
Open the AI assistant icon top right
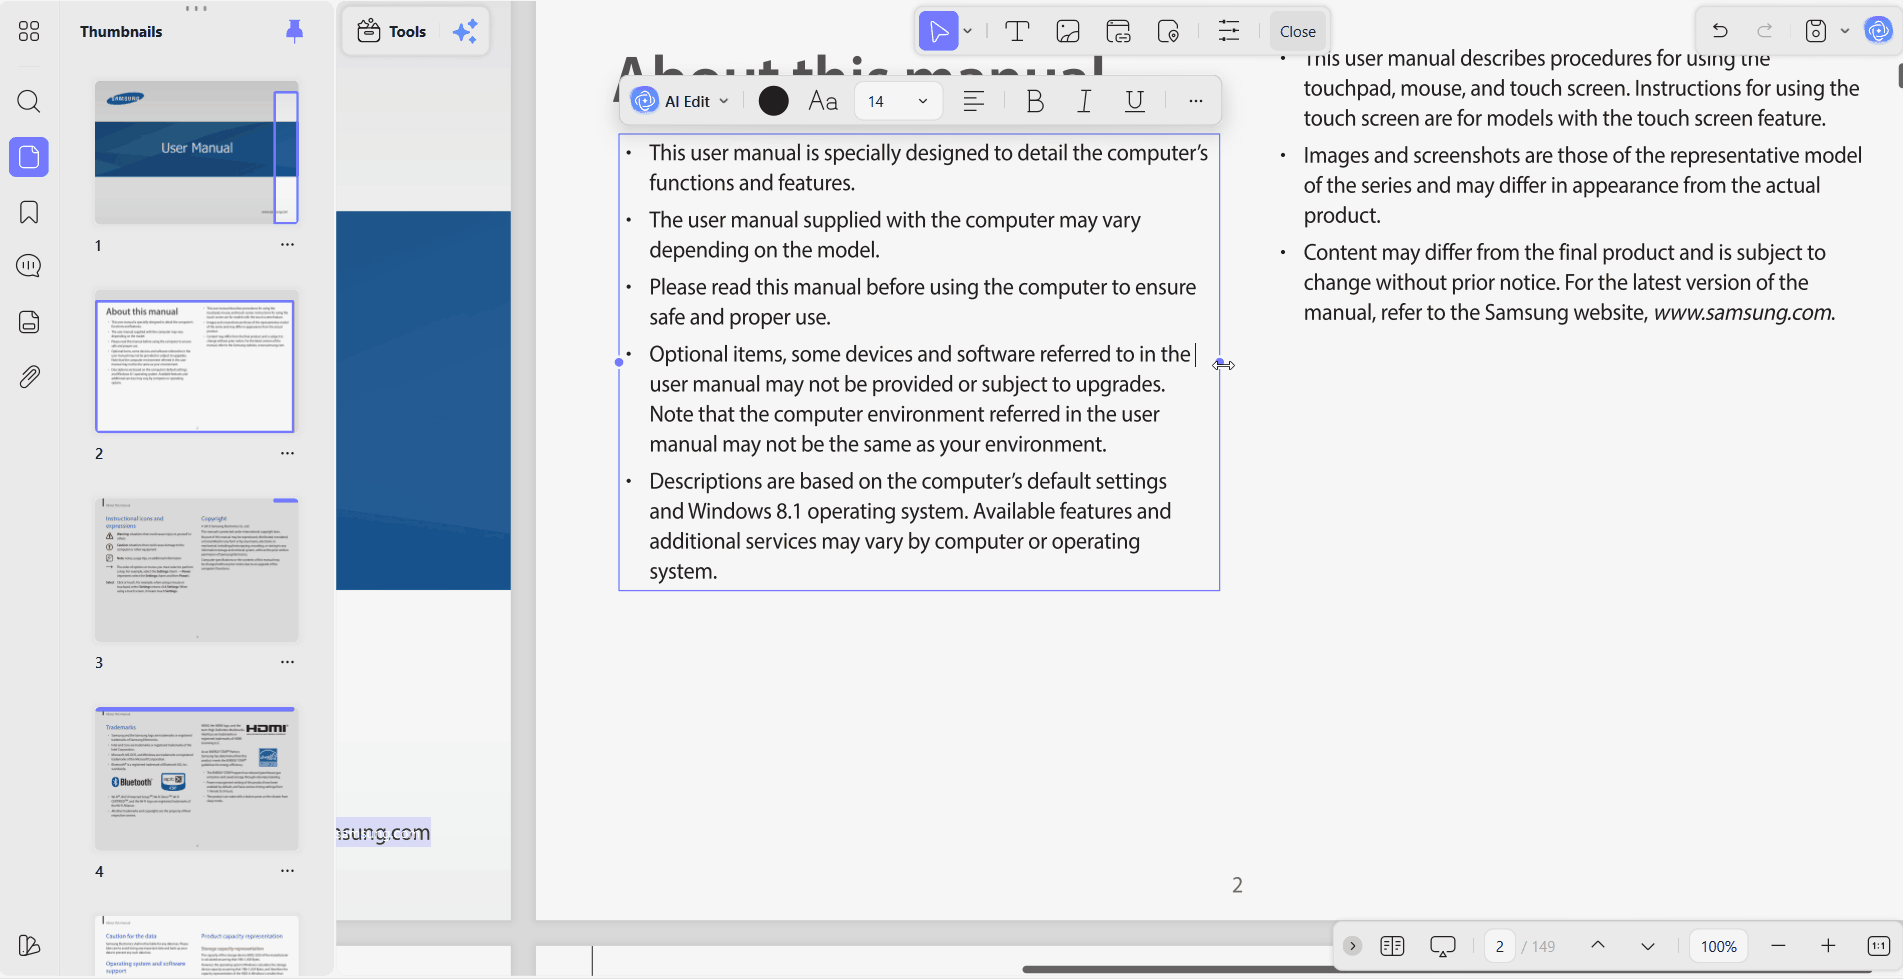point(1879,31)
